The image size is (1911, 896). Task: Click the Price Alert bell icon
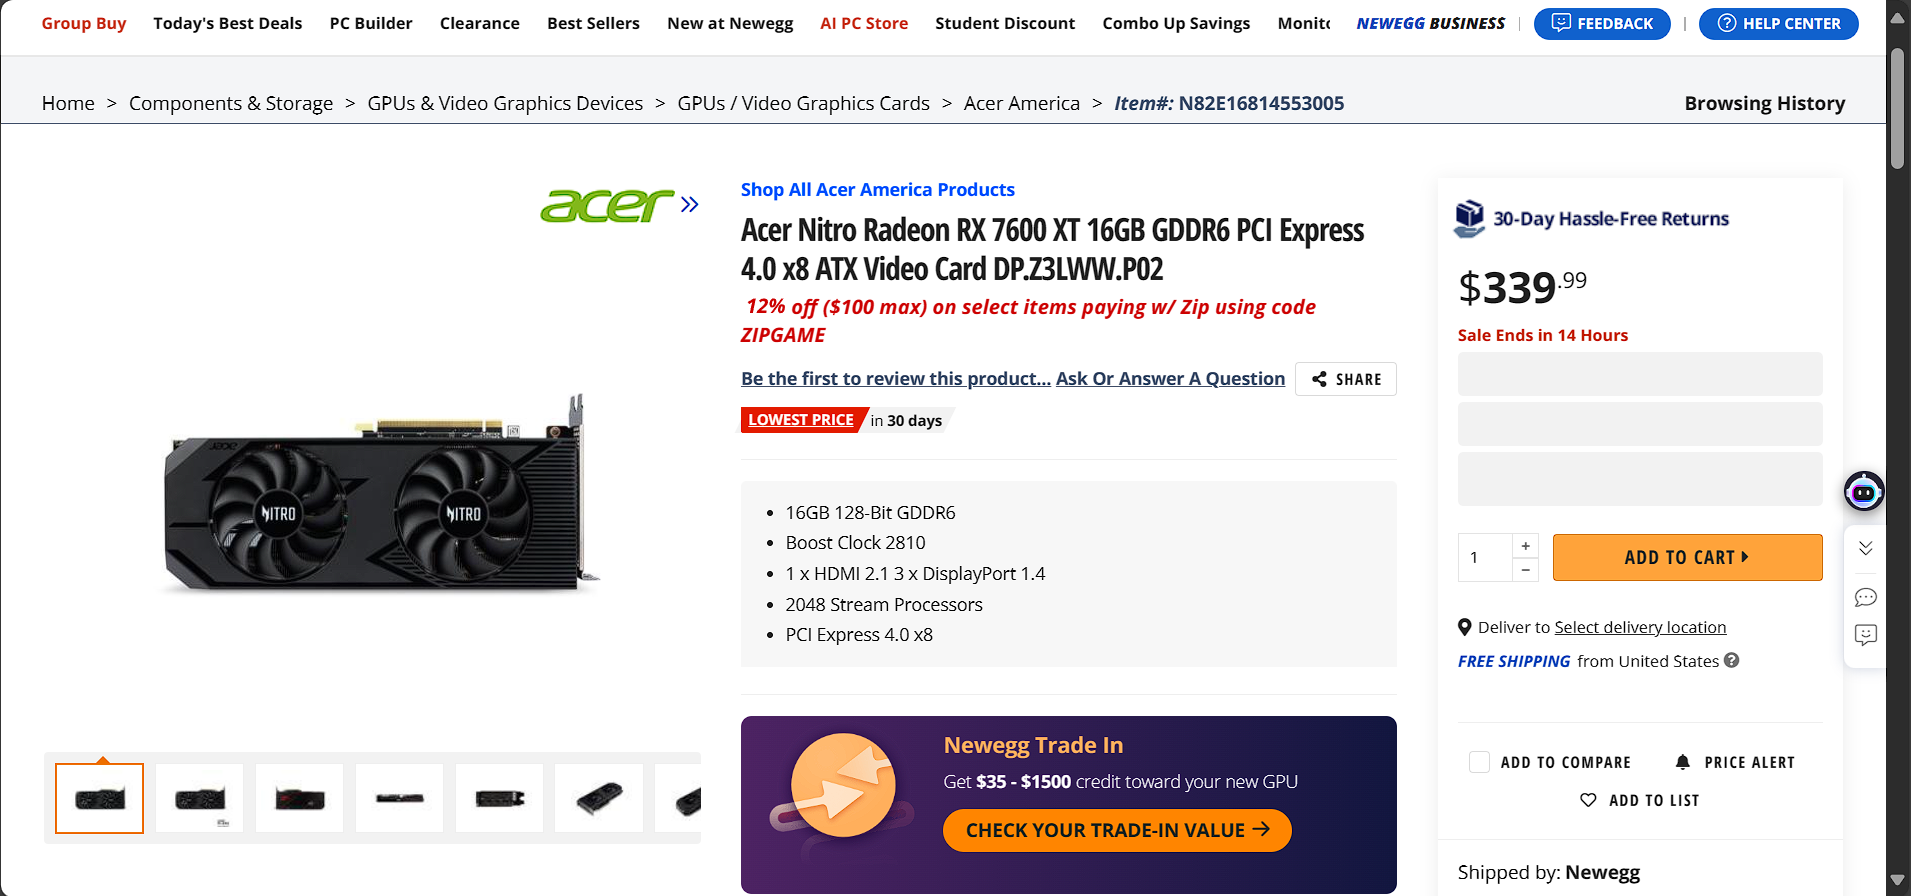1683,762
